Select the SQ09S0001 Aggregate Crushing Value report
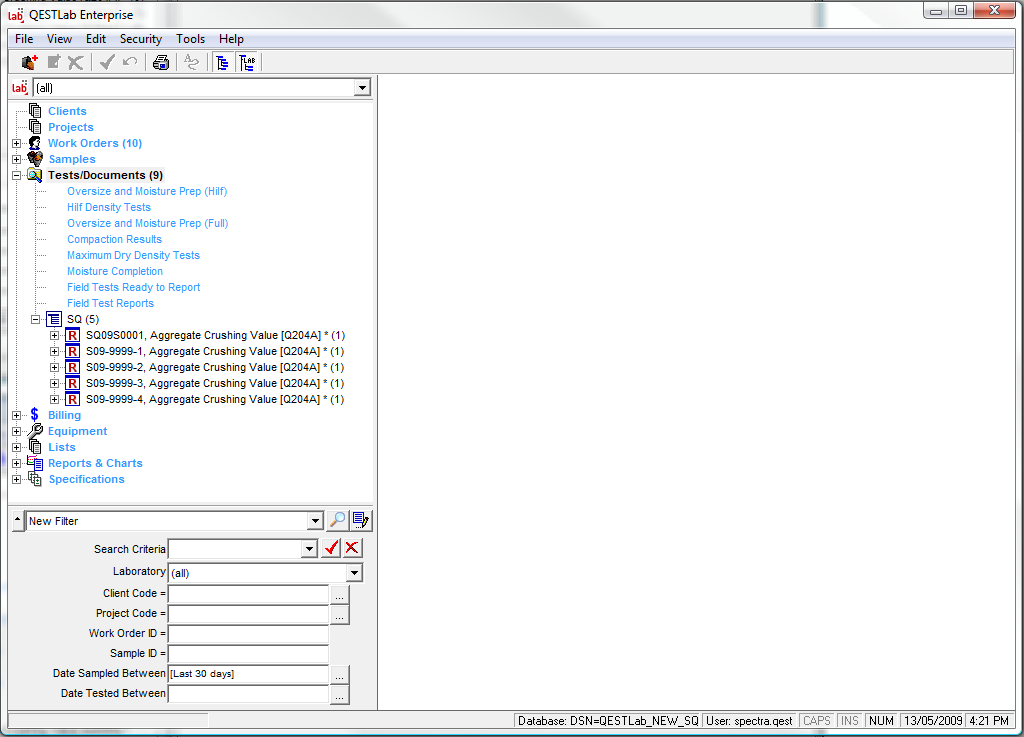 point(214,335)
